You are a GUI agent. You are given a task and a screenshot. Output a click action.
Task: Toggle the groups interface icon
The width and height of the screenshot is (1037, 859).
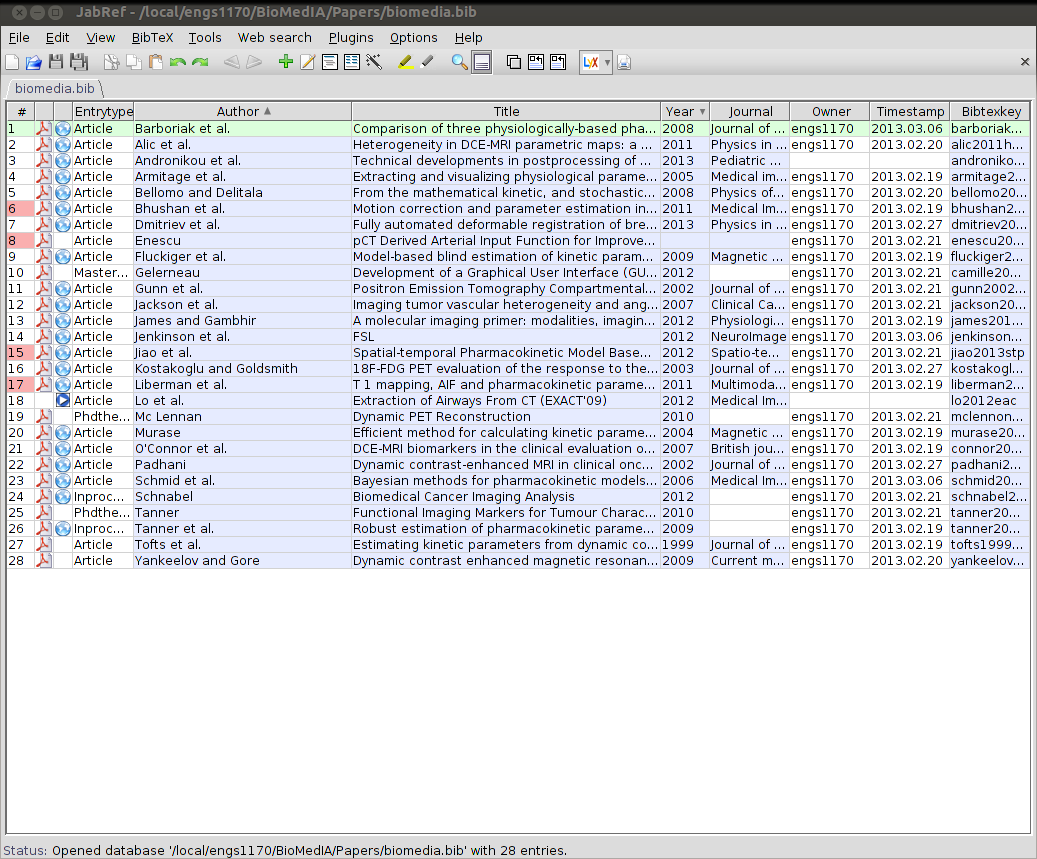click(513, 62)
